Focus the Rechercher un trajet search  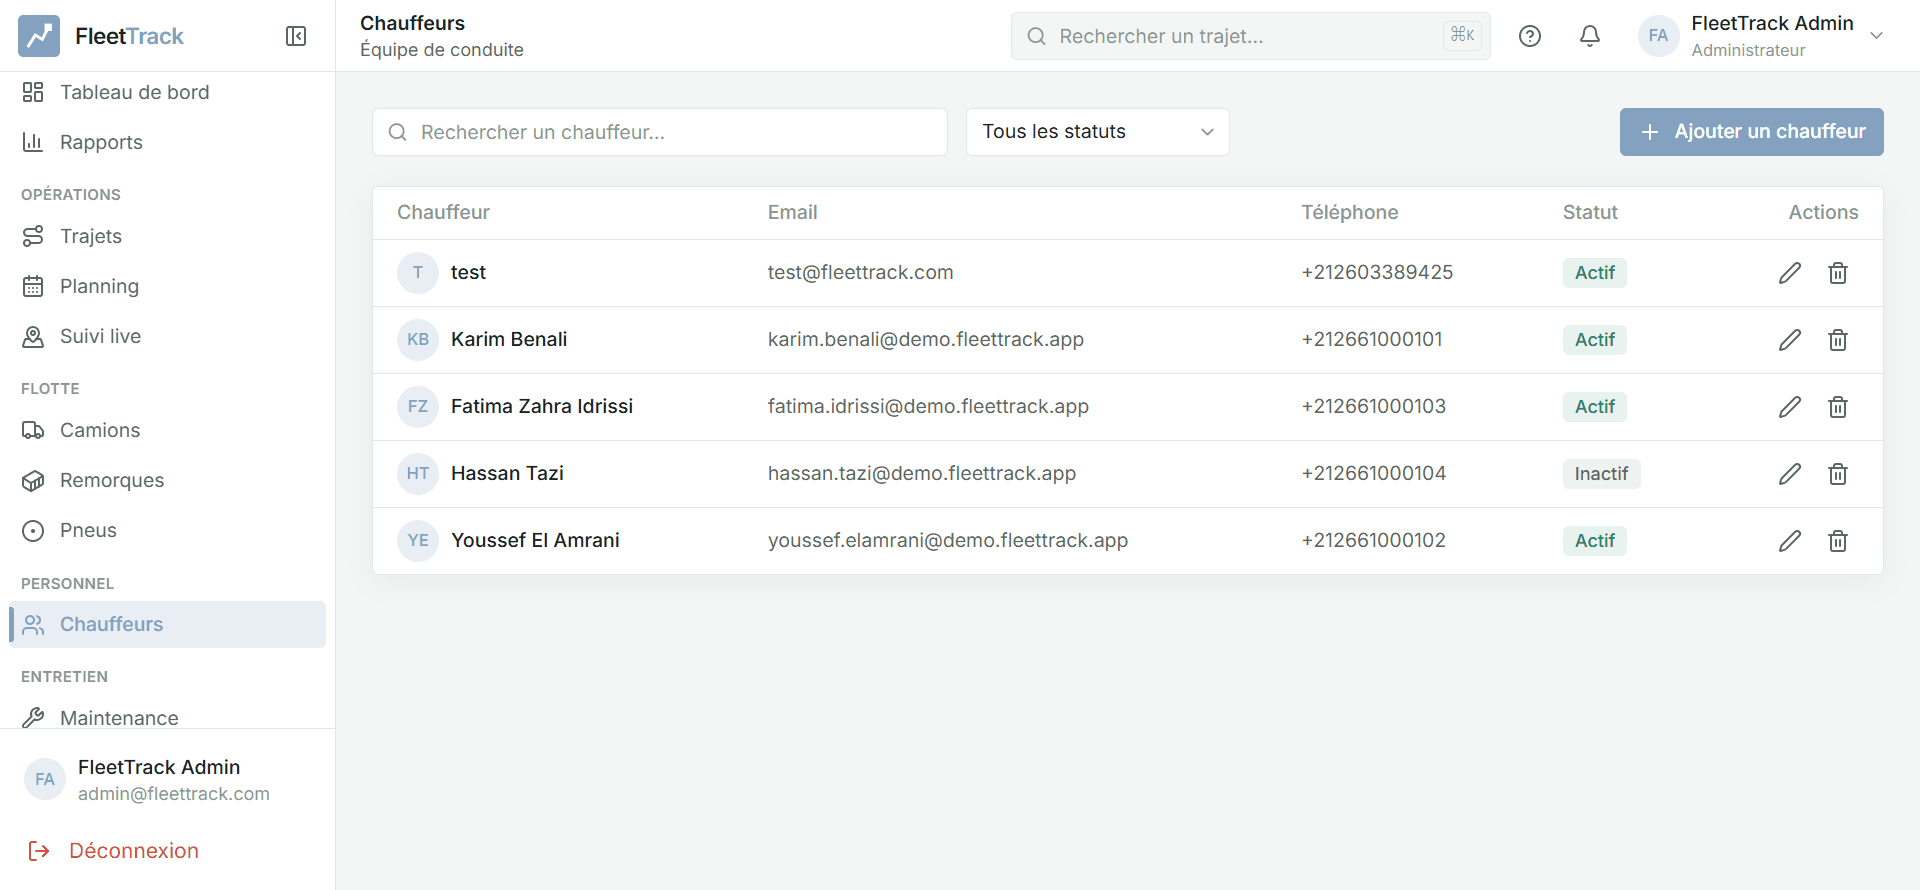1251,36
